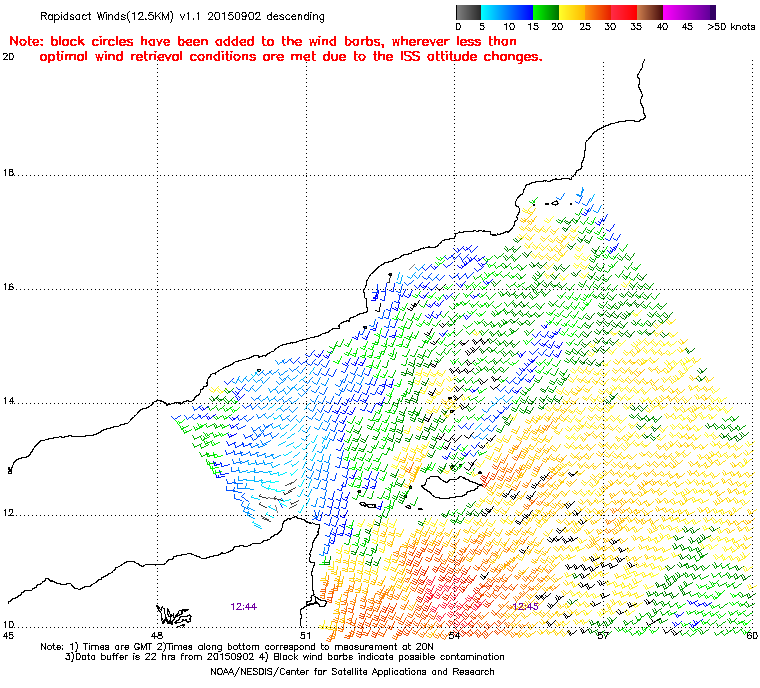Click the large island outline south of 13N
The width and height of the screenshot is (760, 688).
click(452, 487)
